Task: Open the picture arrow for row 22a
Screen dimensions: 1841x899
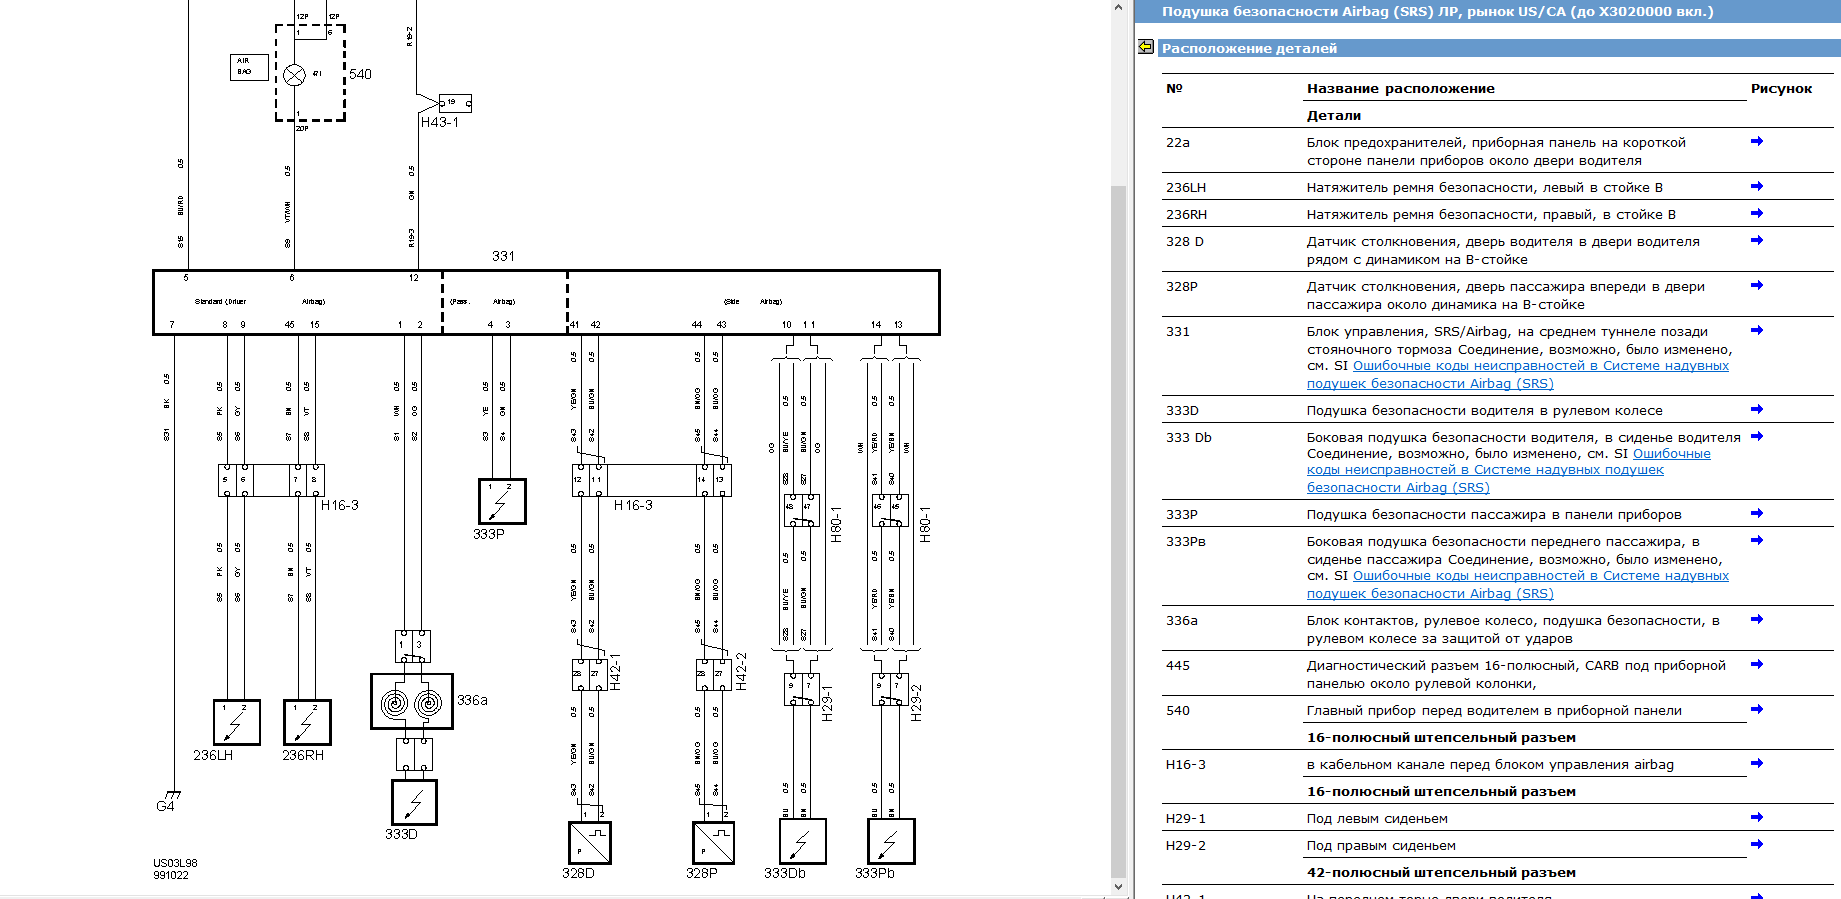Action: tap(1757, 142)
